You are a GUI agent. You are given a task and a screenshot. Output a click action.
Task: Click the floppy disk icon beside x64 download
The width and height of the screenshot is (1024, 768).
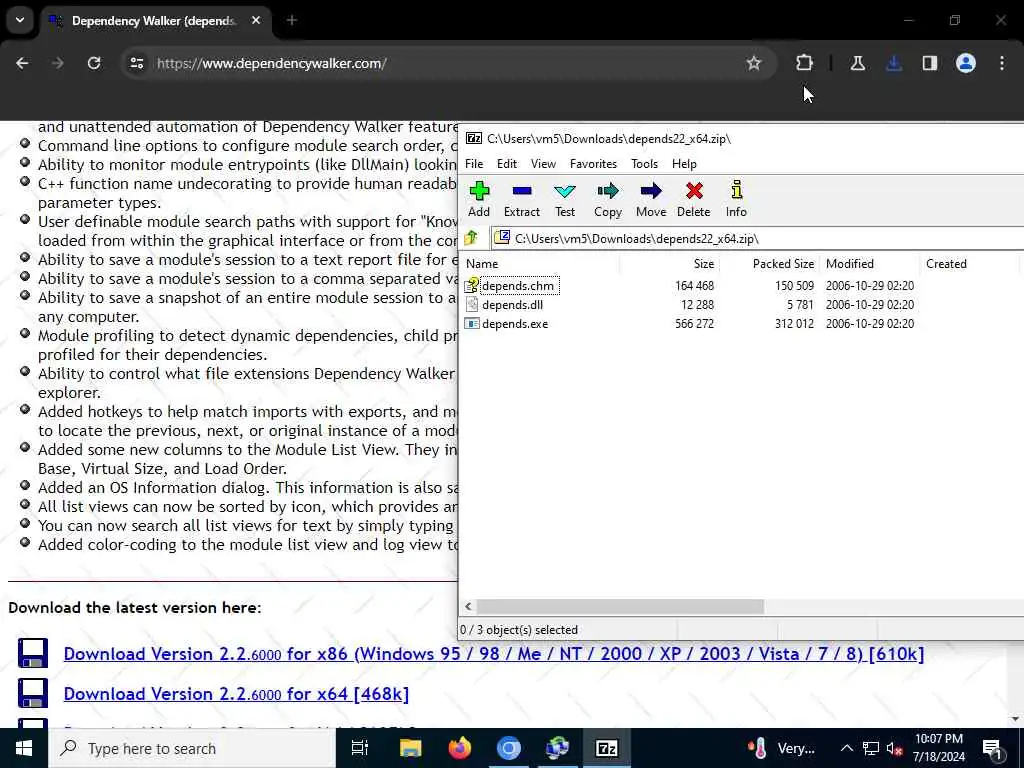33,693
